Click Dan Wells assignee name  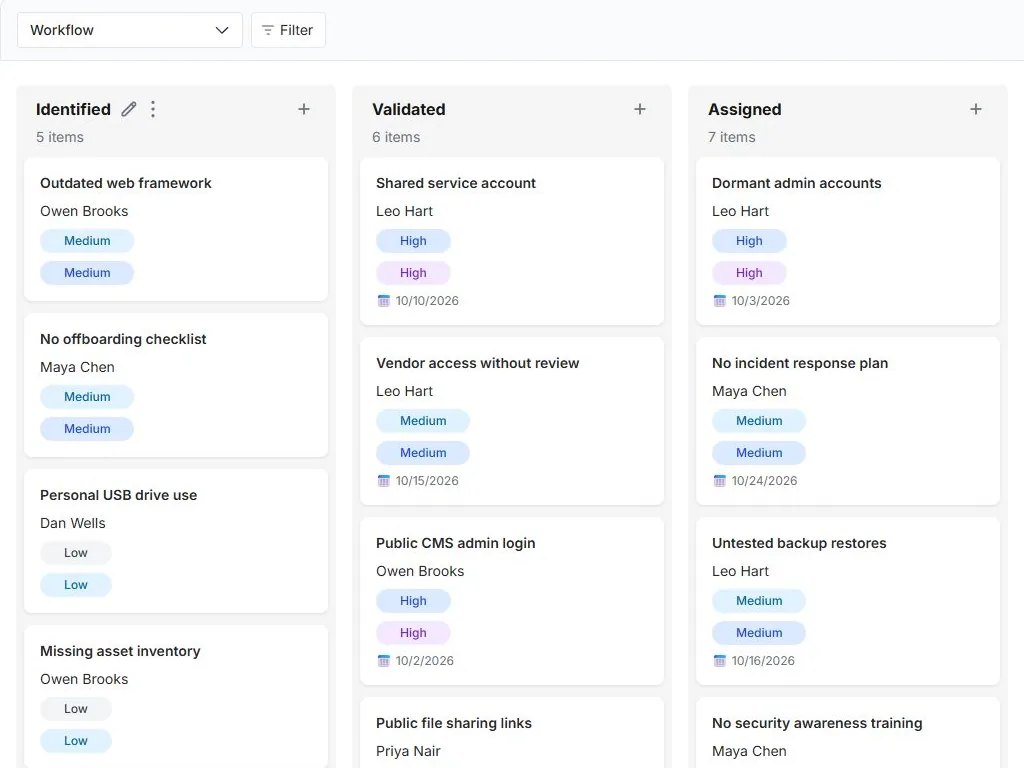click(72, 524)
